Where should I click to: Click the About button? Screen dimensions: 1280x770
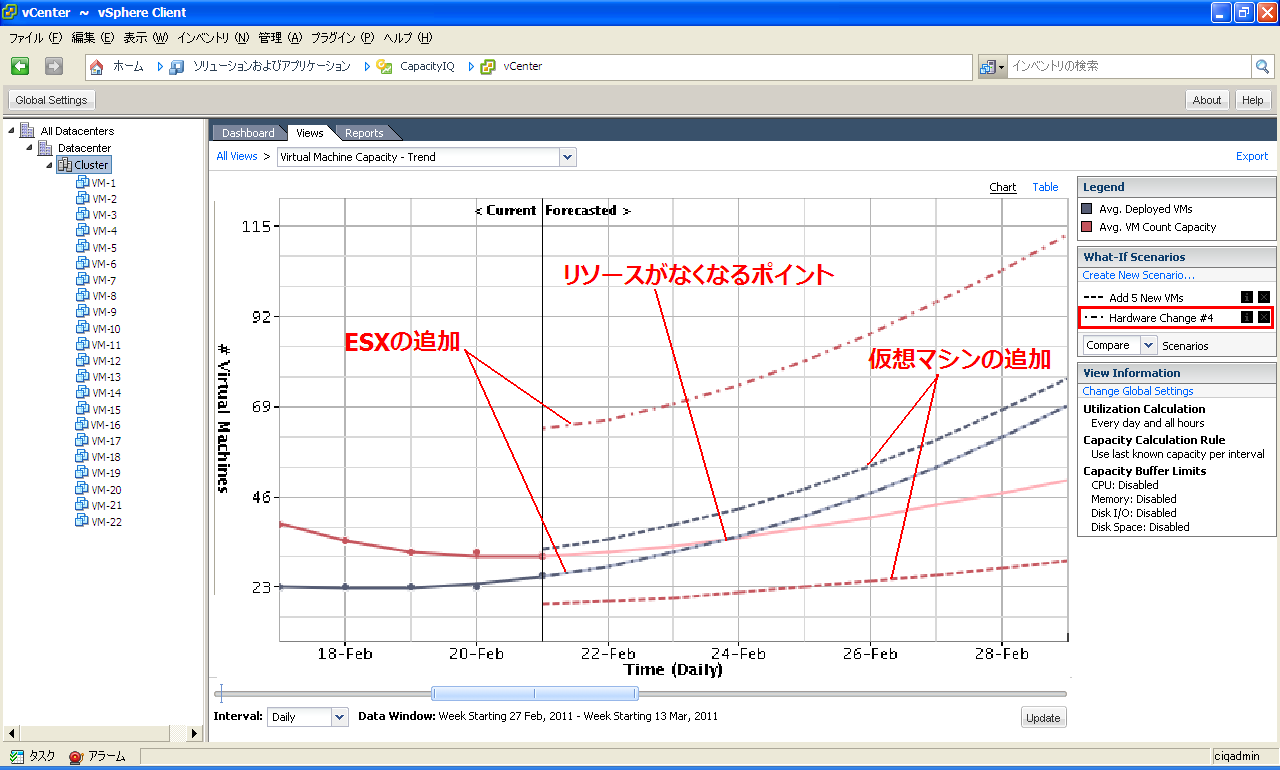click(1207, 100)
